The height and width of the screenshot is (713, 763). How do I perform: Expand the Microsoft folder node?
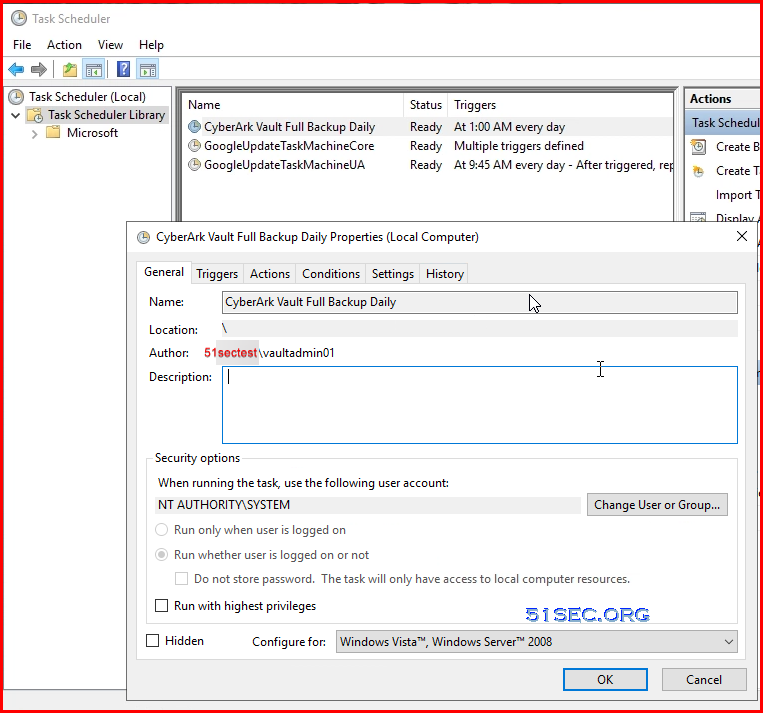click(34, 133)
